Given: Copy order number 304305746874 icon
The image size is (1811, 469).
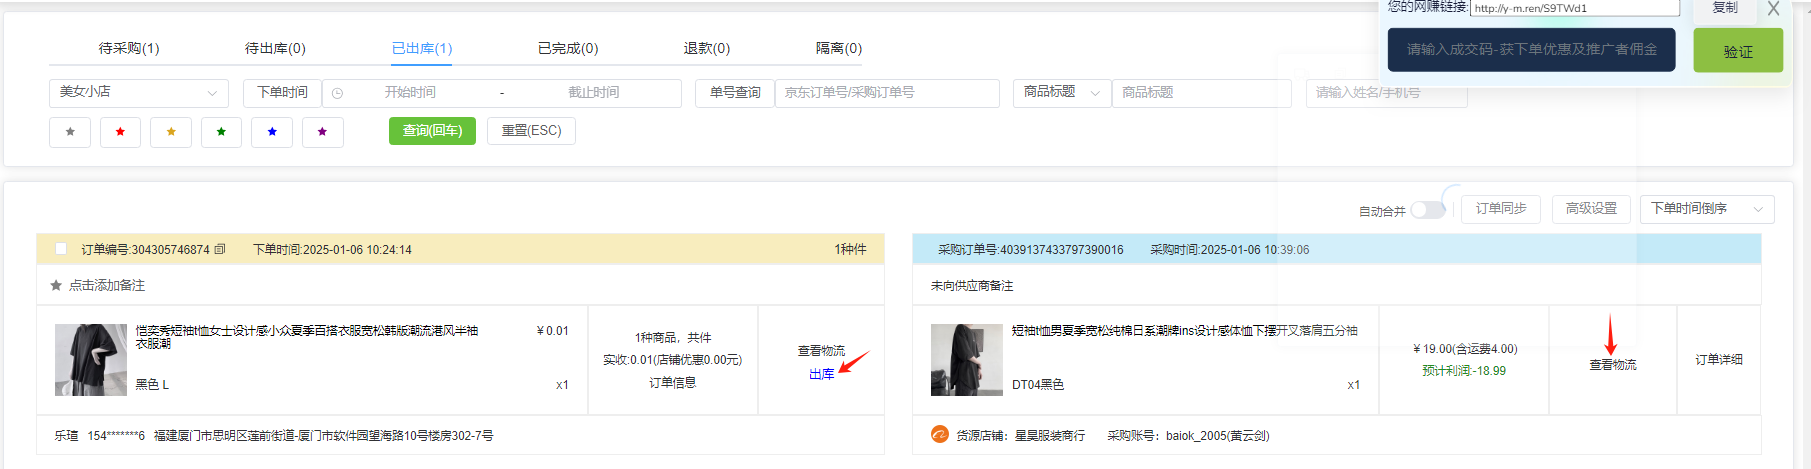Looking at the screenshot, I should [x=220, y=249].
